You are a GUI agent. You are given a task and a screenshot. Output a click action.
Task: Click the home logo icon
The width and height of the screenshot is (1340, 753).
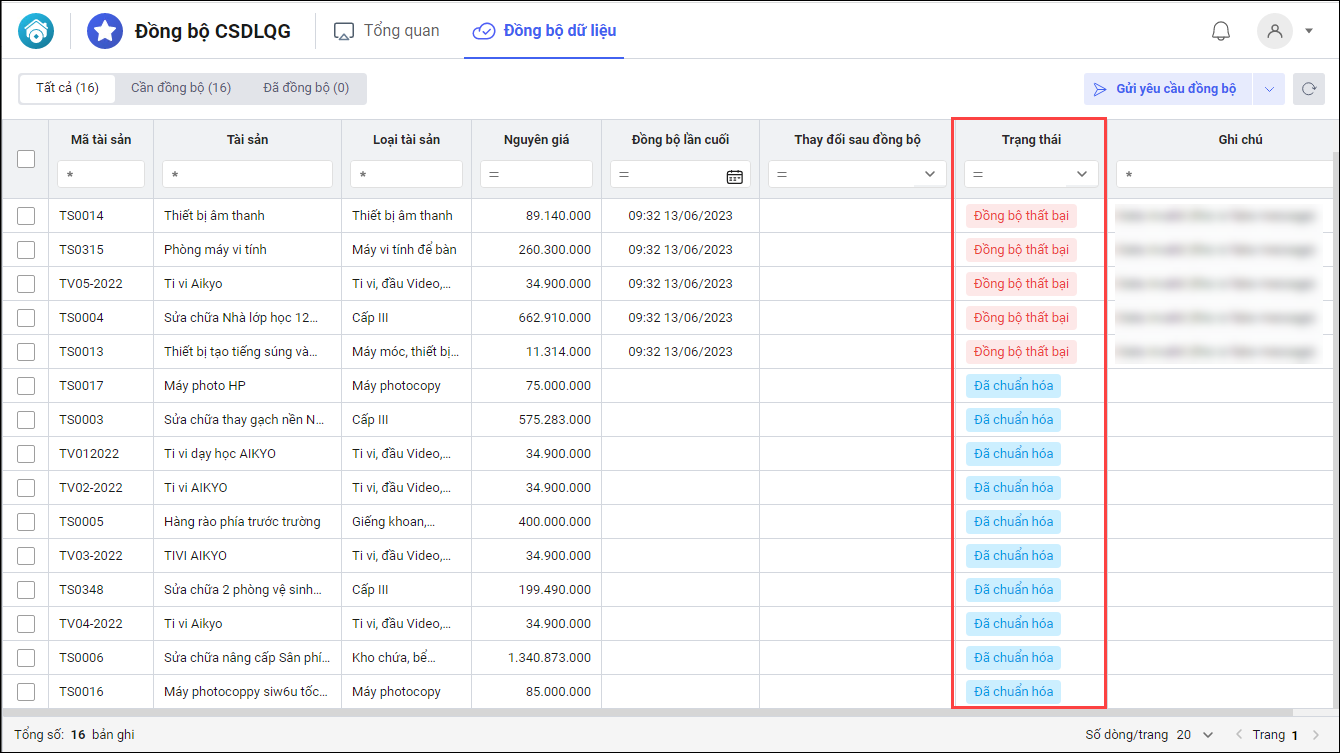click(x=37, y=31)
